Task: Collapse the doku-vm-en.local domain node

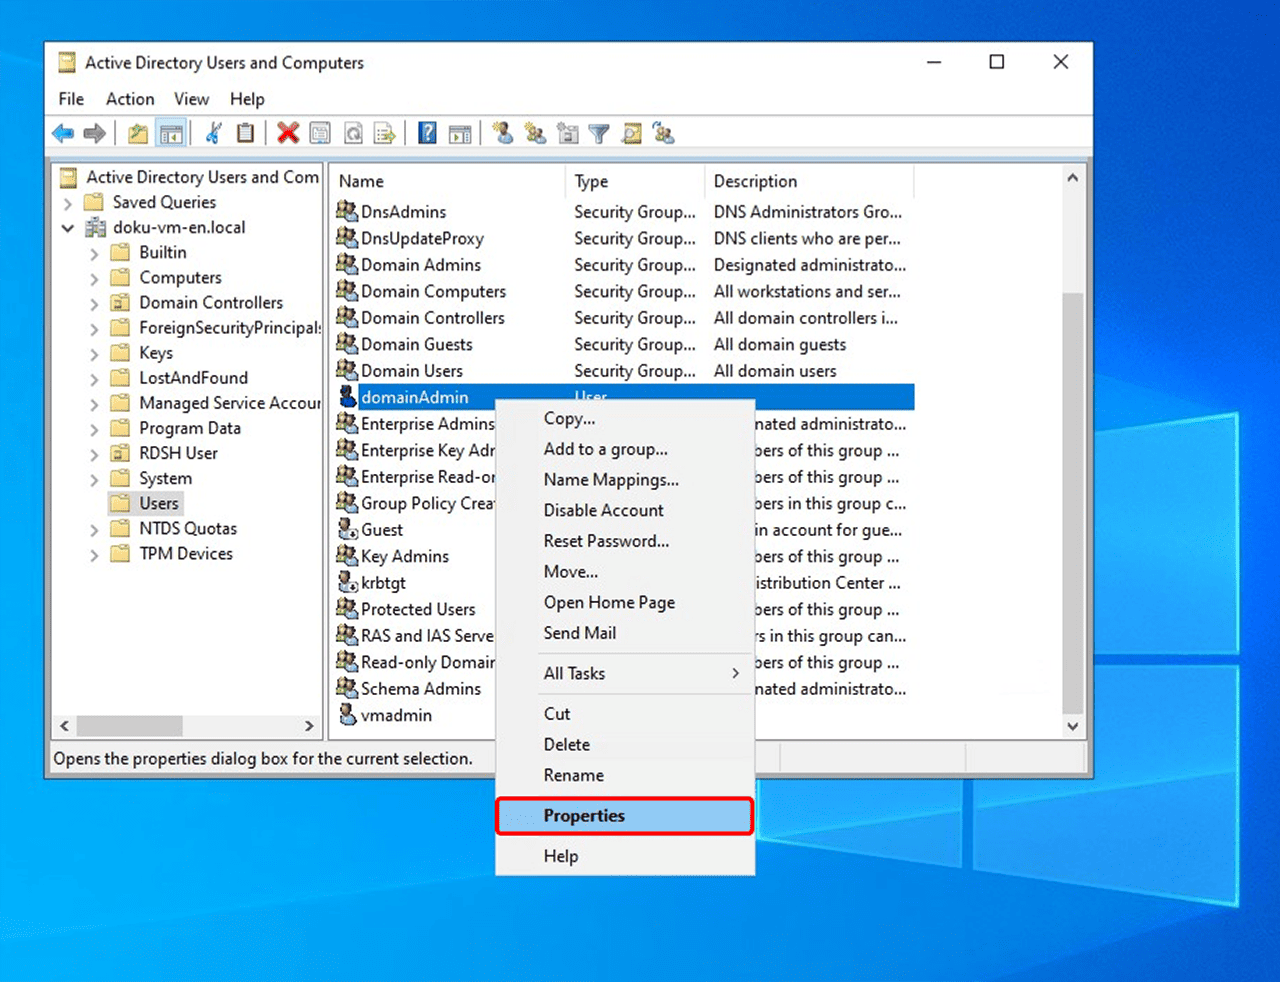Action: pos(68,228)
